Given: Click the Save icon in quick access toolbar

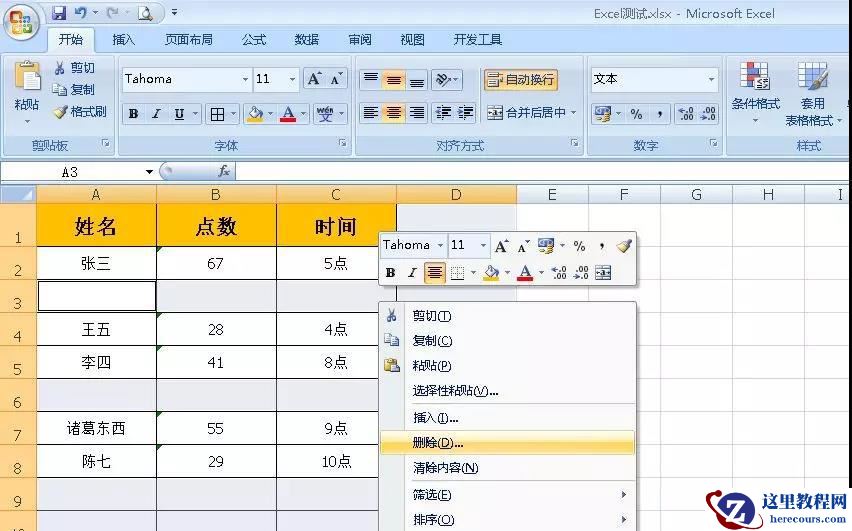Looking at the screenshot, I should (x=59, y=13).
